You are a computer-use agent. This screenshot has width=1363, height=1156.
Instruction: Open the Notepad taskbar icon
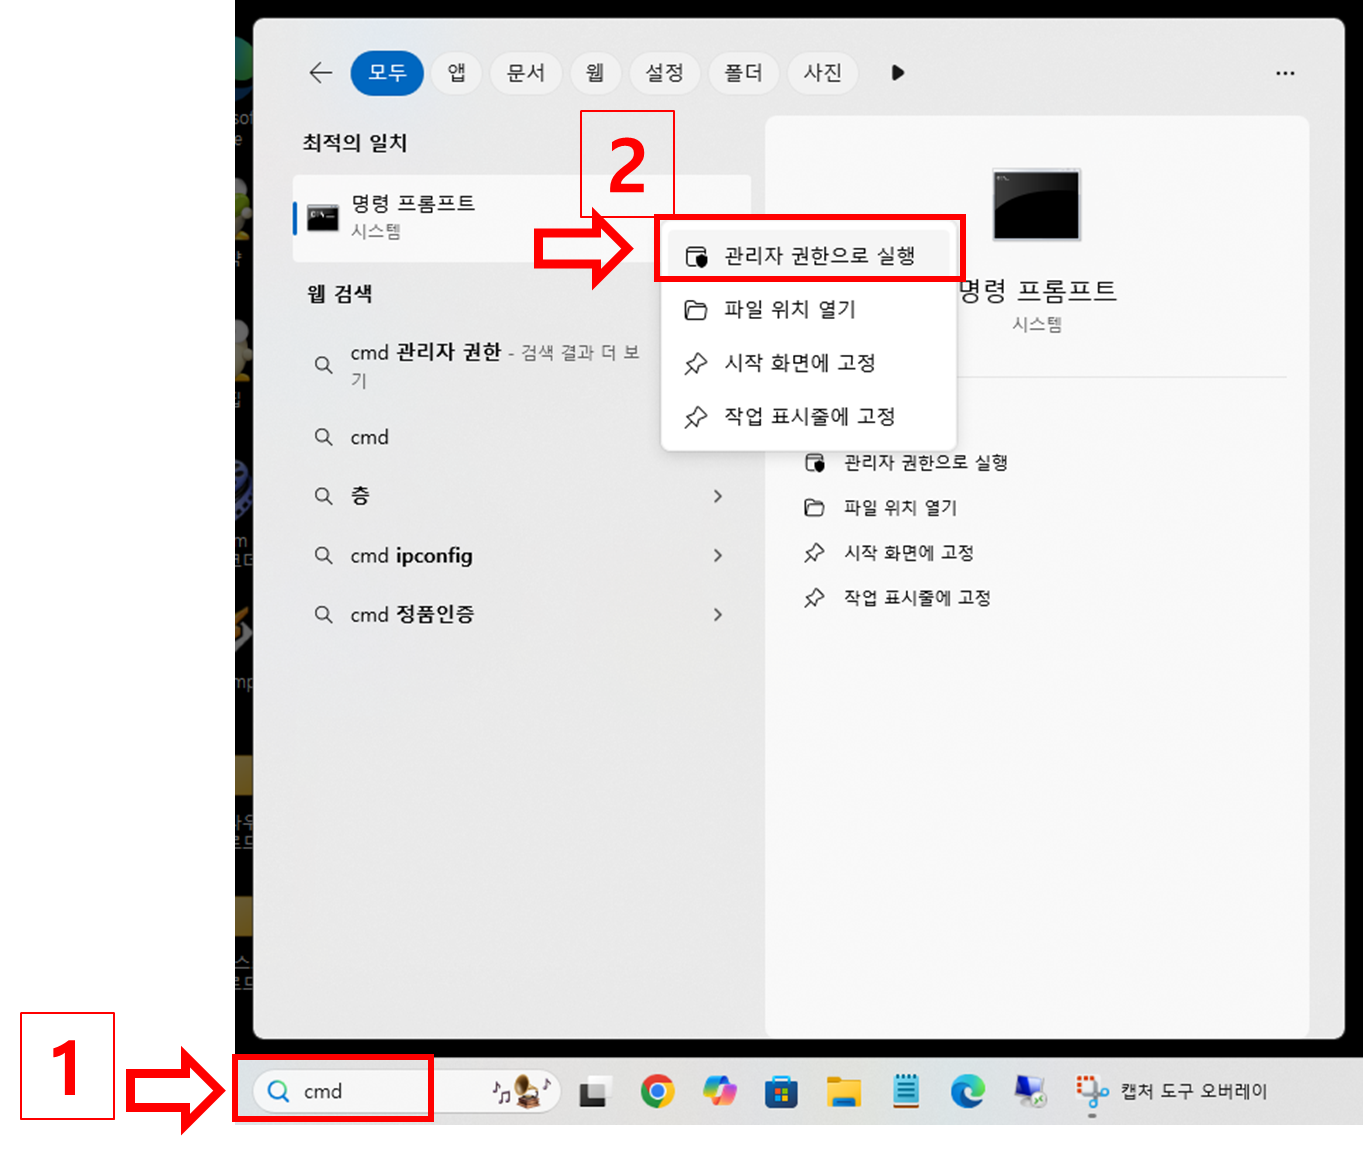click(906, 1092)
